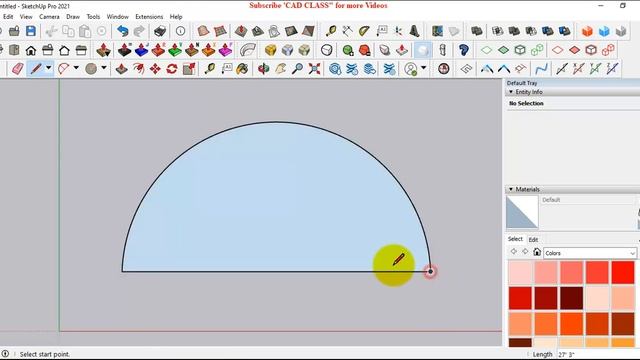Select the Paint Bucket tool
Viewport: 640px width, 360px height.
(242, 69)
